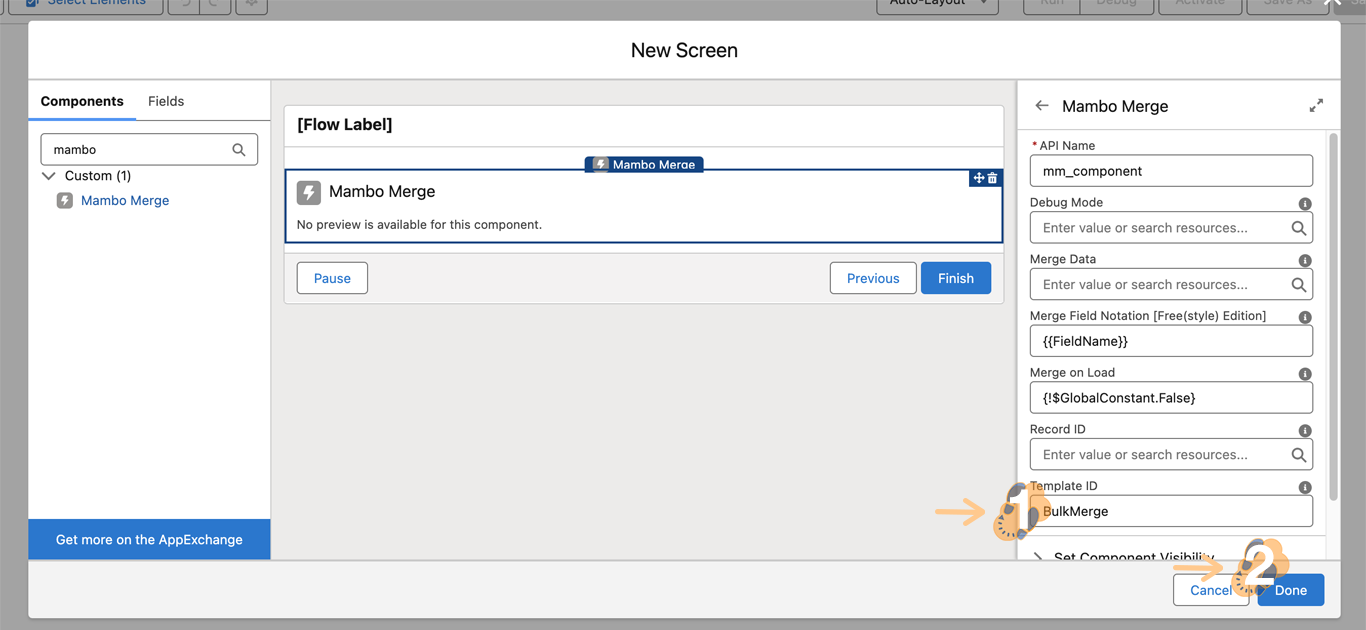Click the info icon for Merge on Load
The image size is (1366, 630).
point(1304,374)
